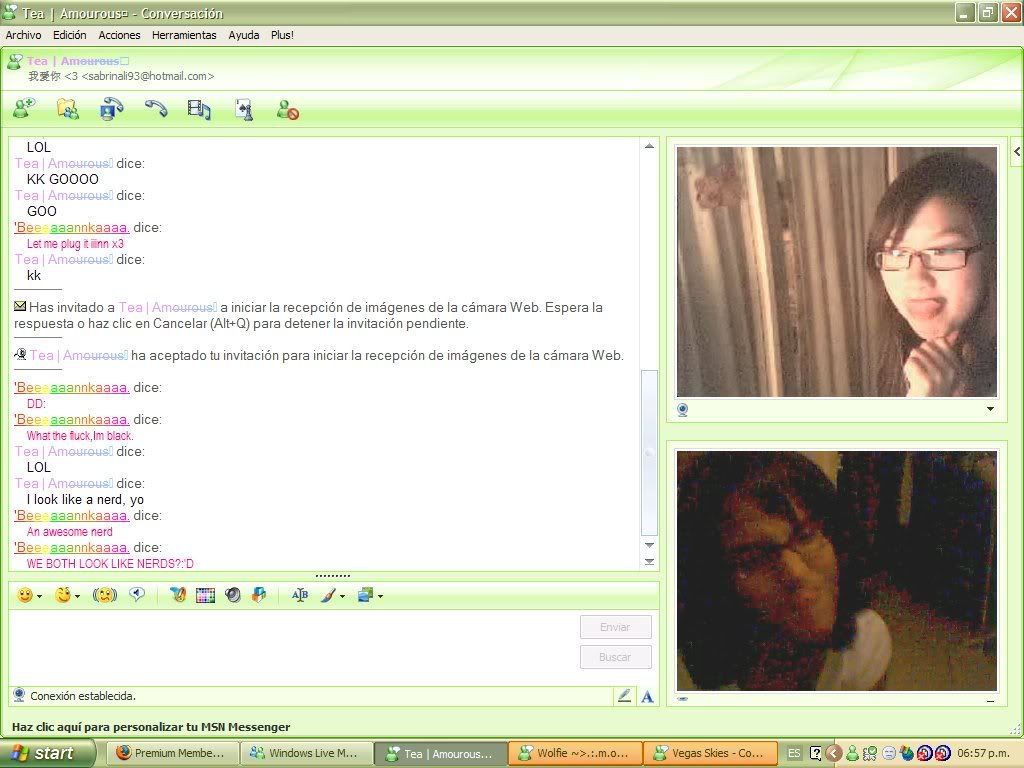Open the webcam options dropdown under upper video
This screenshot has height=768, width=1024.
pos(990,409)
